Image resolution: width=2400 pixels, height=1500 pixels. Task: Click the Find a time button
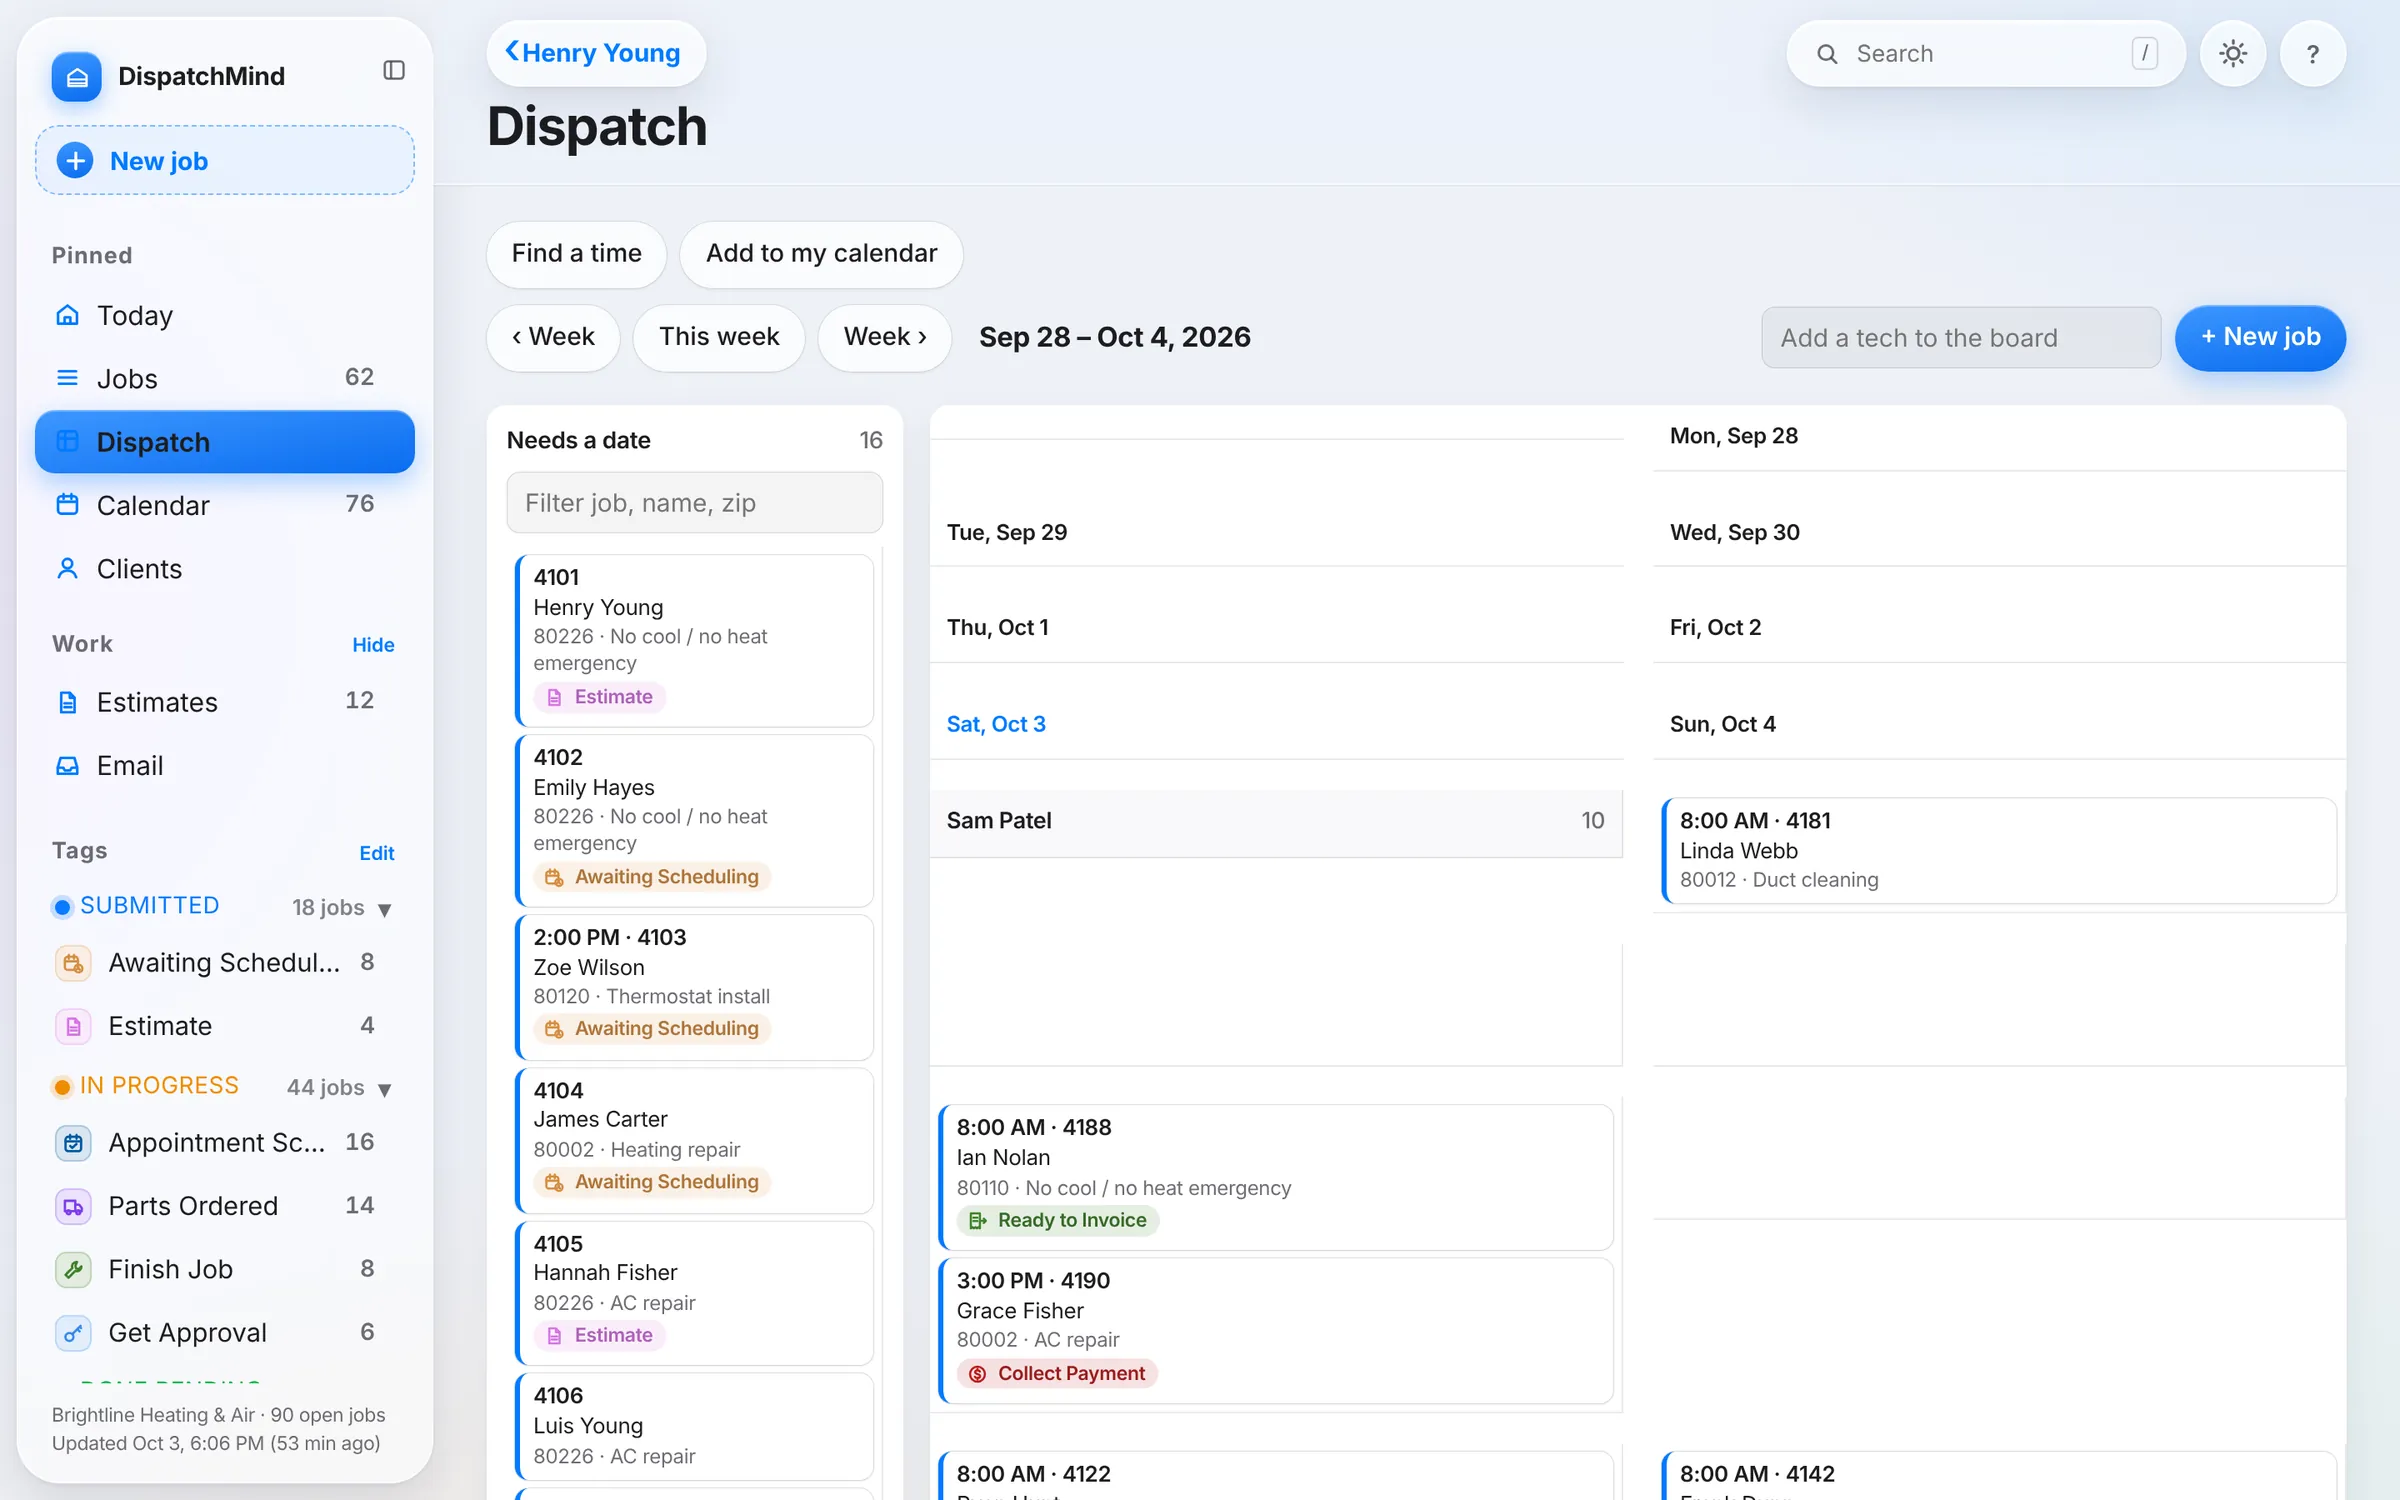click(x=577, y=254)
